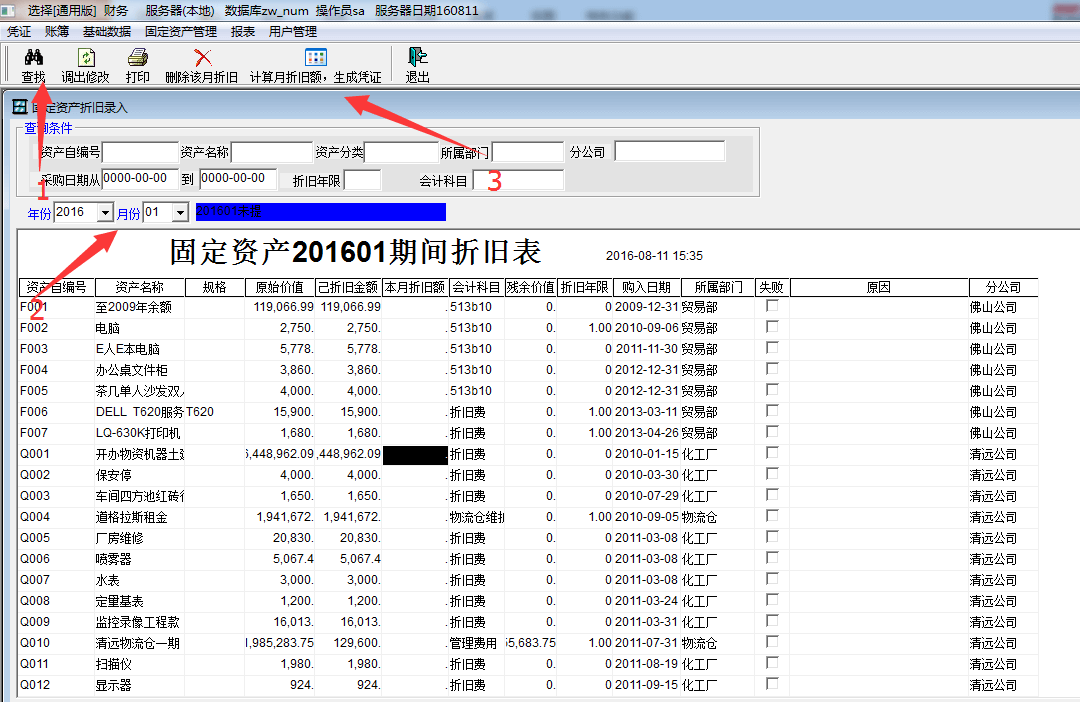Tick the 失败 checkbox for row F001
Viewport: 1080px width, 702px height.
772,306
